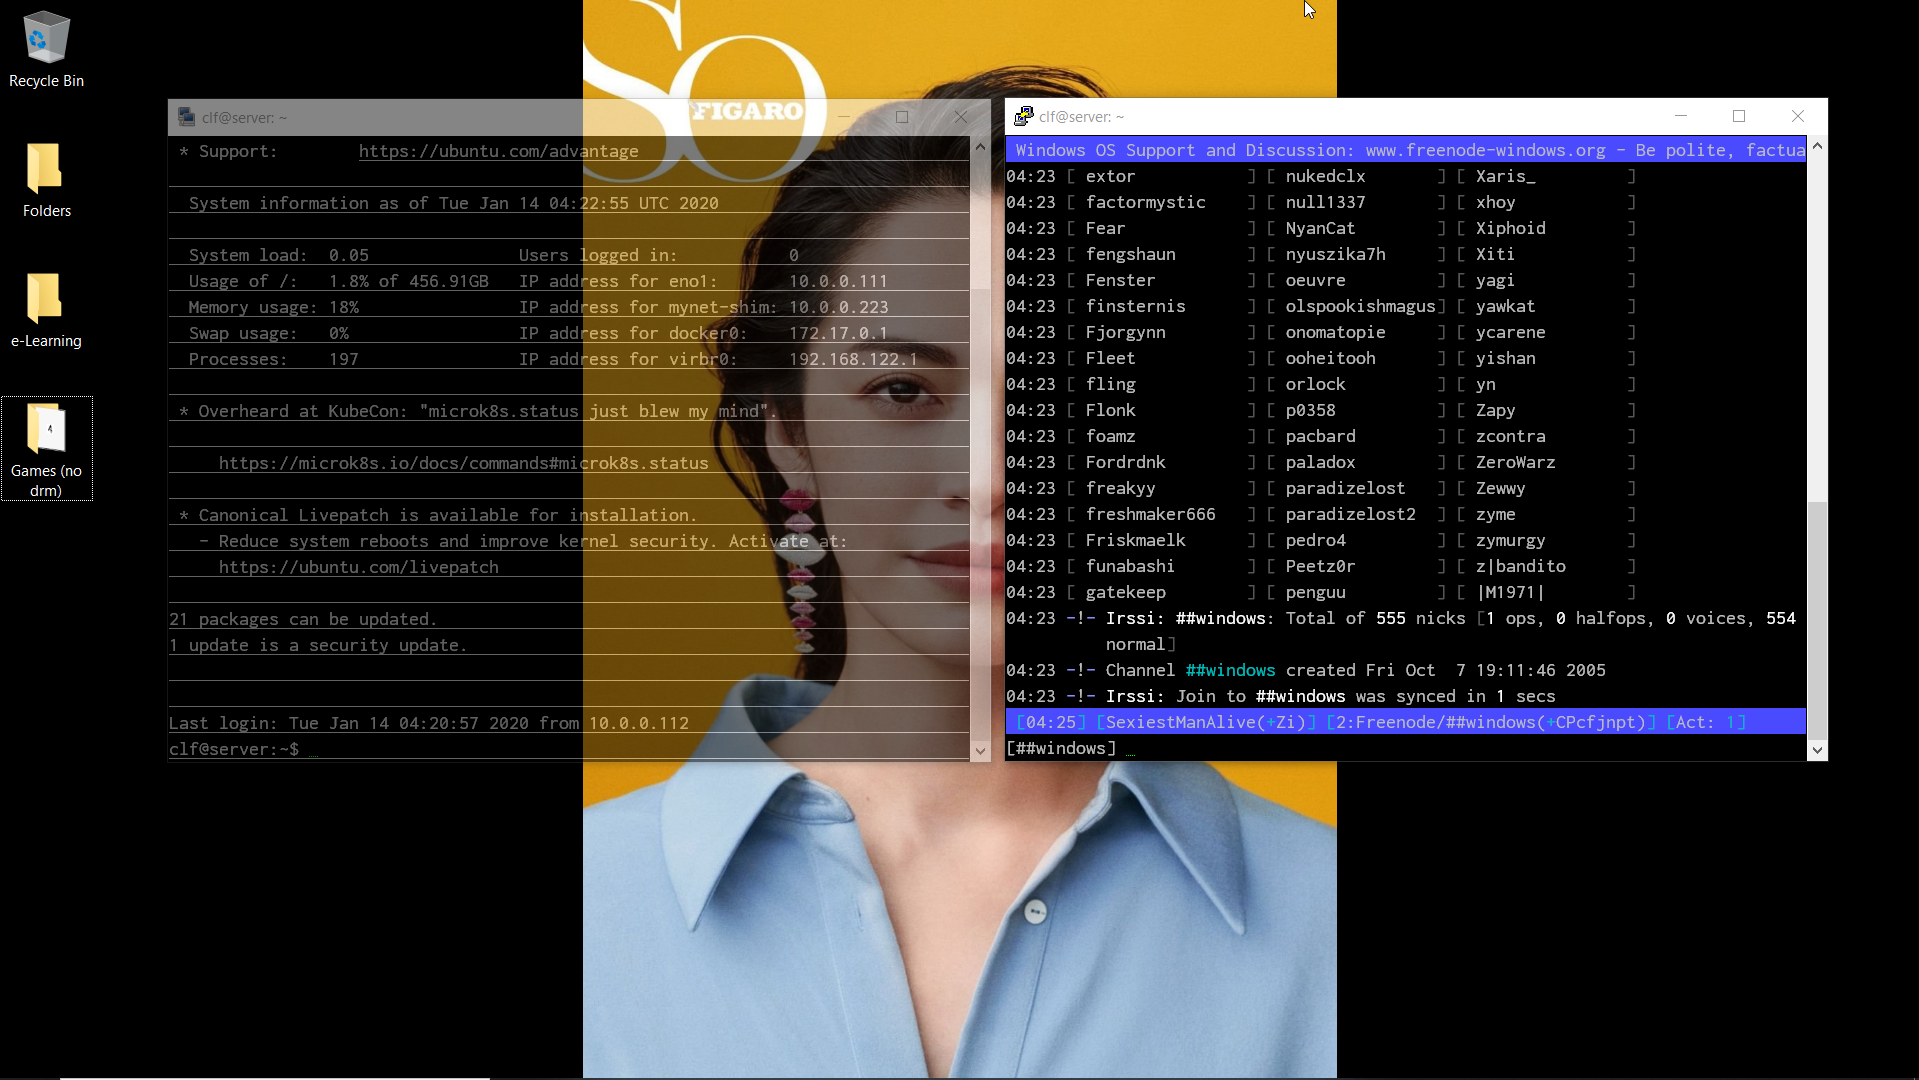Click scroll-up arrow in left terminal scrollbar
This screenshot has width=1919, height=1080.
coord(980,147)
